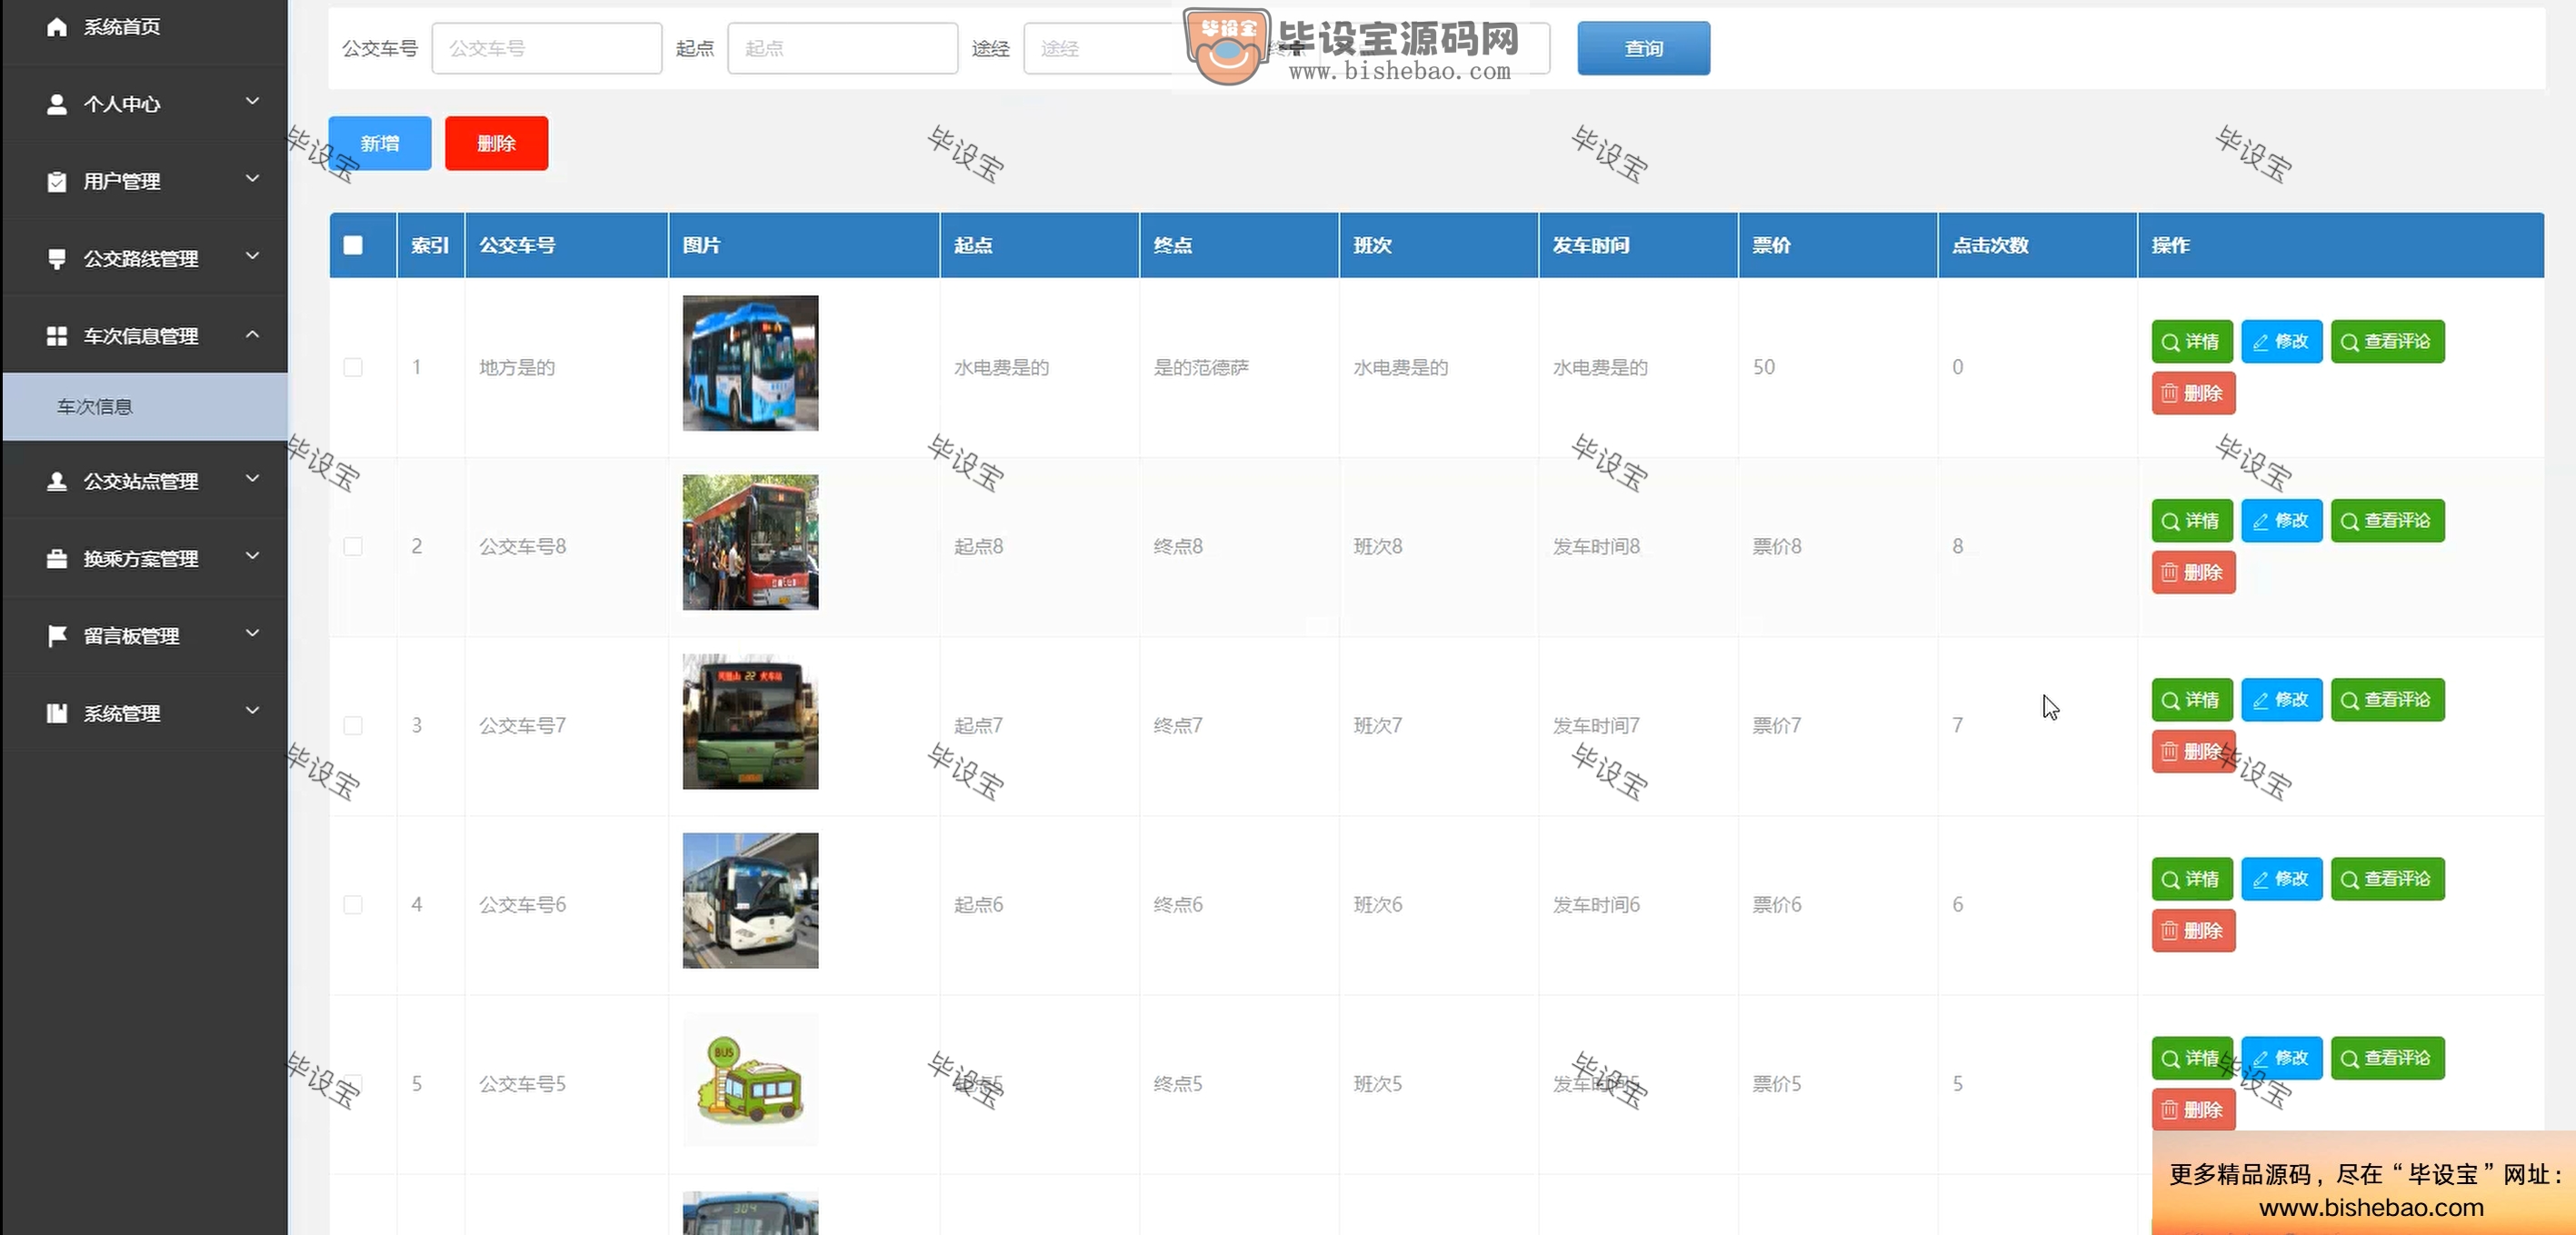Open the 系统首页 home icon
The height and width of the screenshot is (1235, 2576).
coord(57,27)
